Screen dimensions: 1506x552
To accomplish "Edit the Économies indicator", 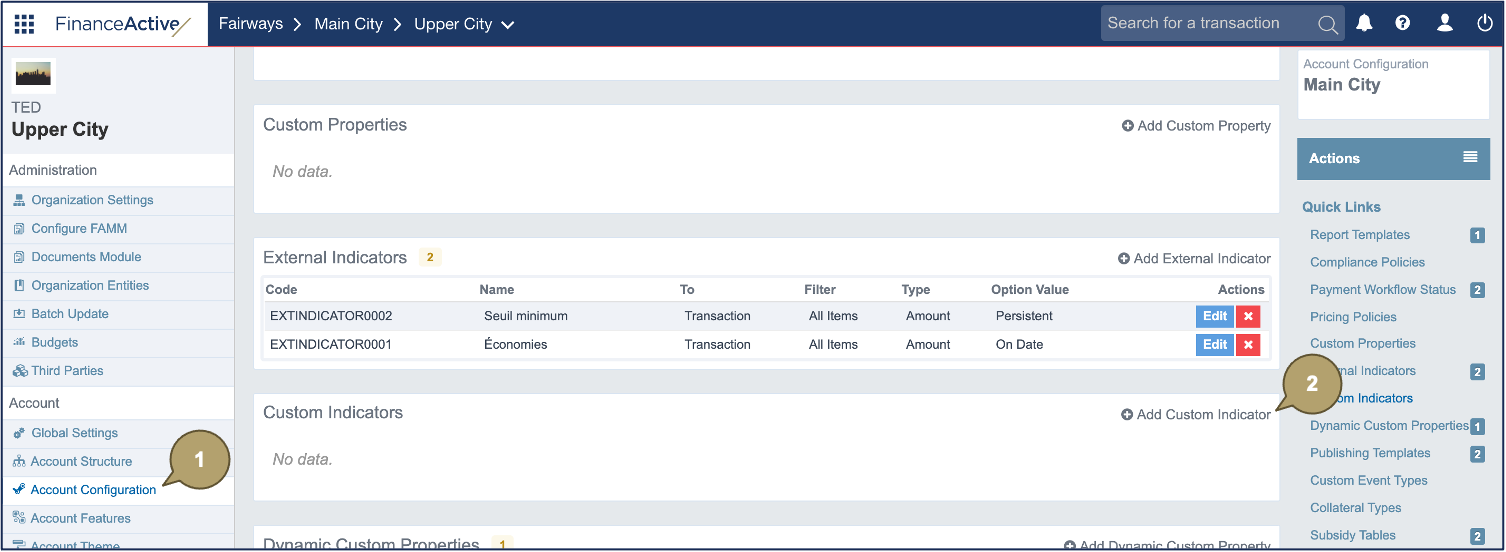I will click(1214, 345).
